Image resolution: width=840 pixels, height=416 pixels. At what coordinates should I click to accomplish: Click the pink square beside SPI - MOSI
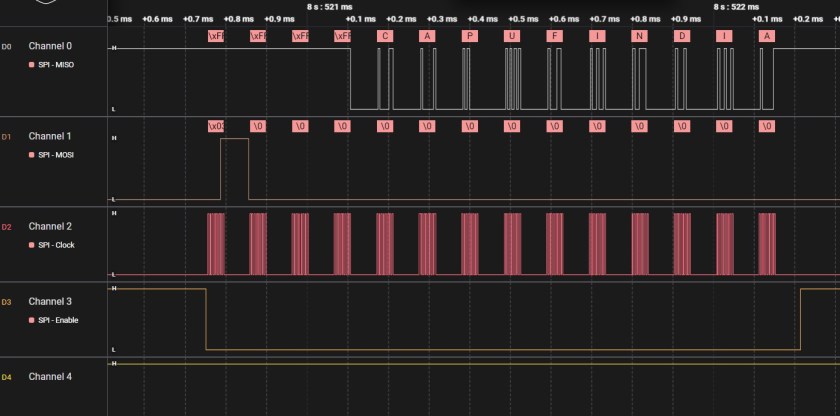[x=31, y=155]
